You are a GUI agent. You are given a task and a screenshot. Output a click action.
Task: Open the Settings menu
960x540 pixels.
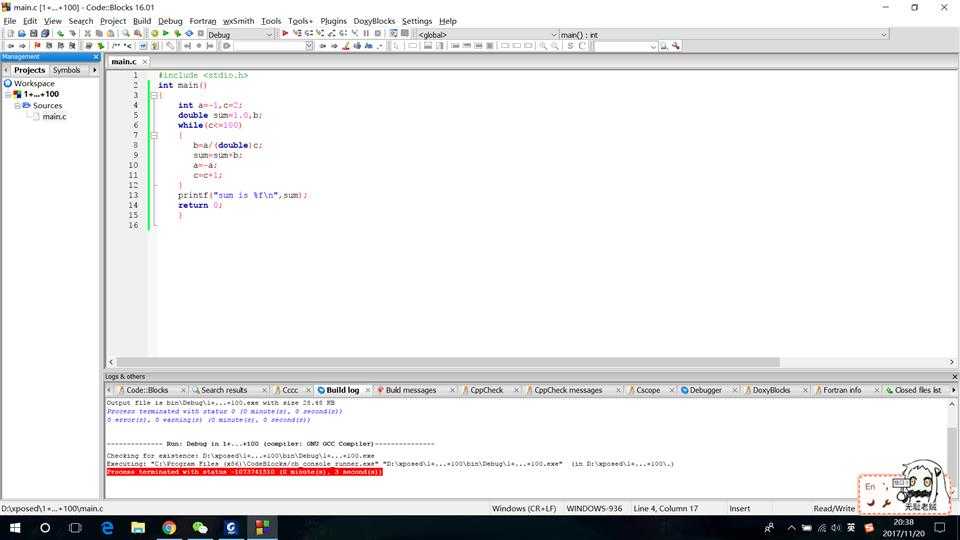pyautogui.click(x=417, y=21)
